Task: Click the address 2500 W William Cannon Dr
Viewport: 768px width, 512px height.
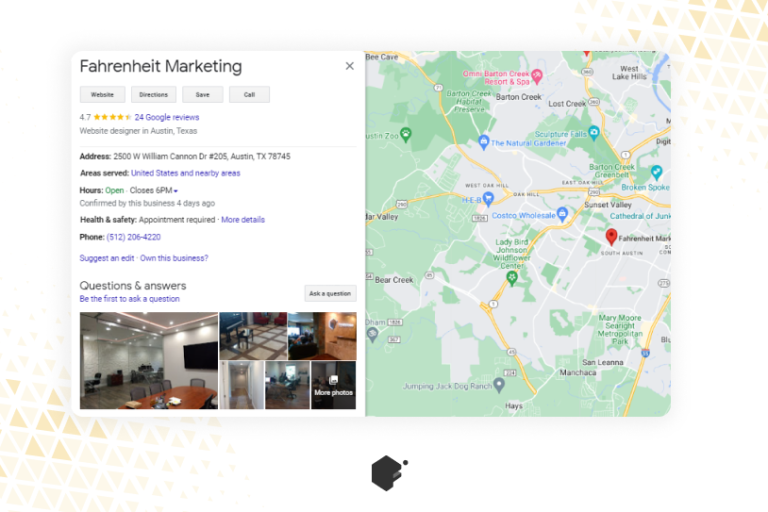Action: point(201,156)
